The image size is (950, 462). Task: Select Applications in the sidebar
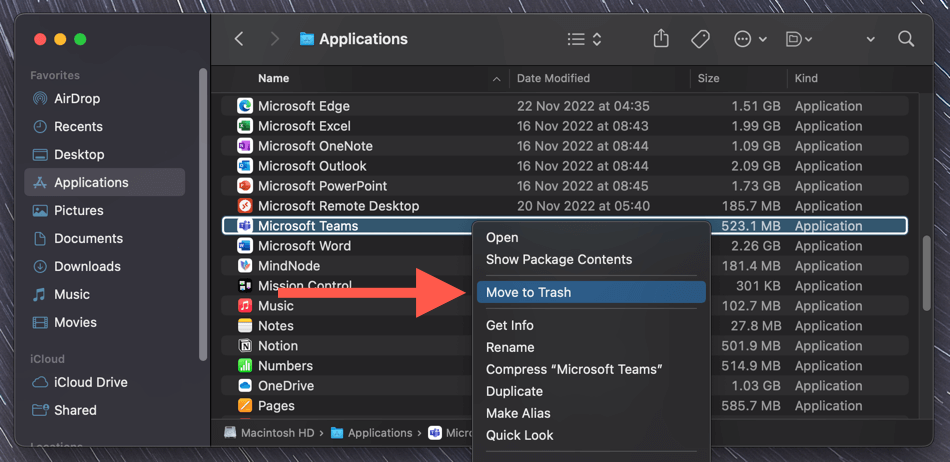(104, 182)
